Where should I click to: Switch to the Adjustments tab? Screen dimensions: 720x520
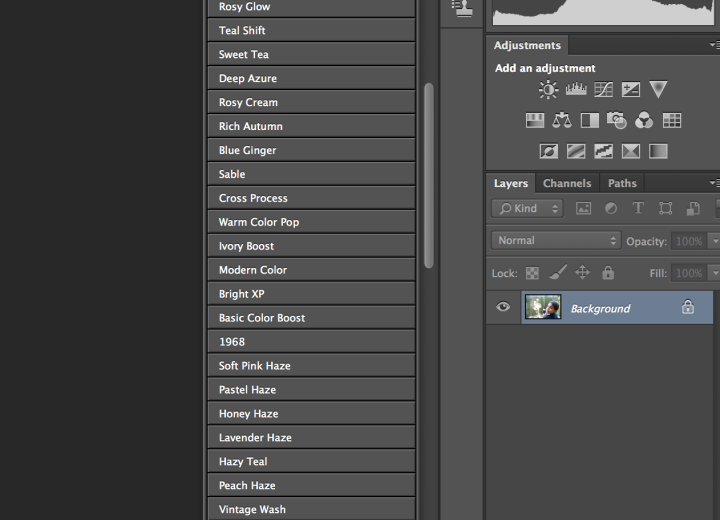(527, 45)
